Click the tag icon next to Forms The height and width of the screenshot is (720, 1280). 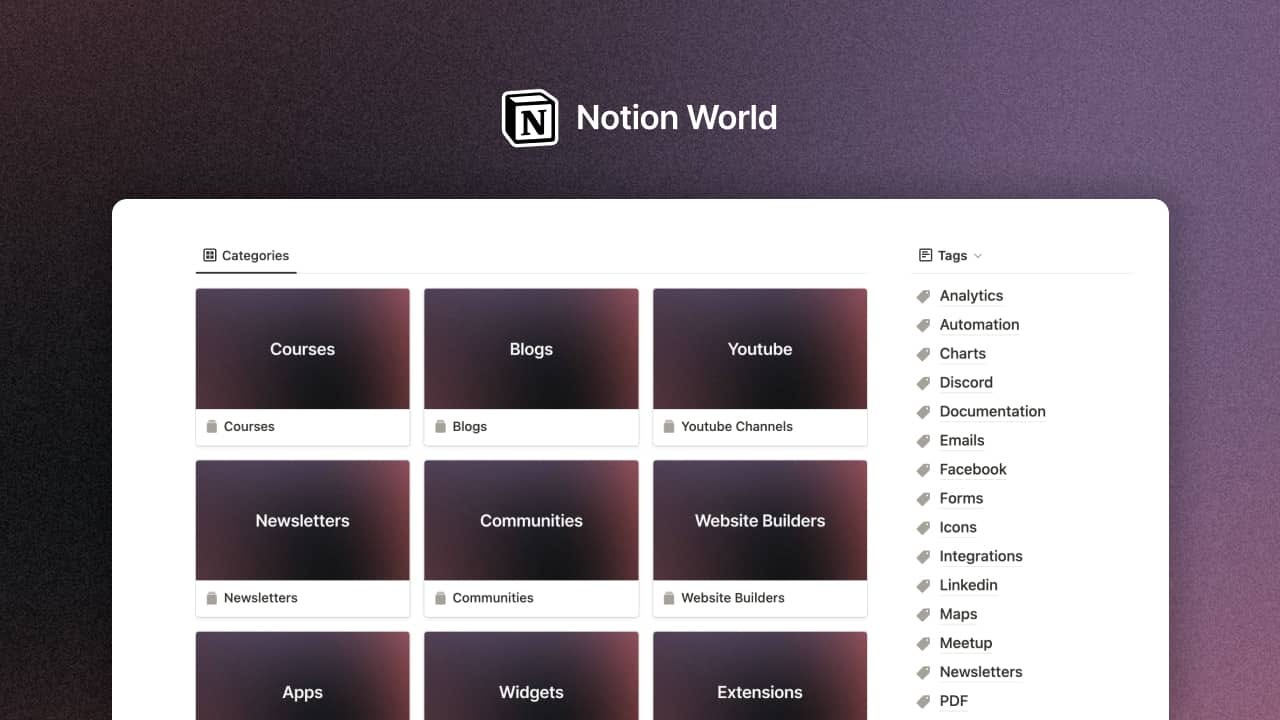coord(923,499)
